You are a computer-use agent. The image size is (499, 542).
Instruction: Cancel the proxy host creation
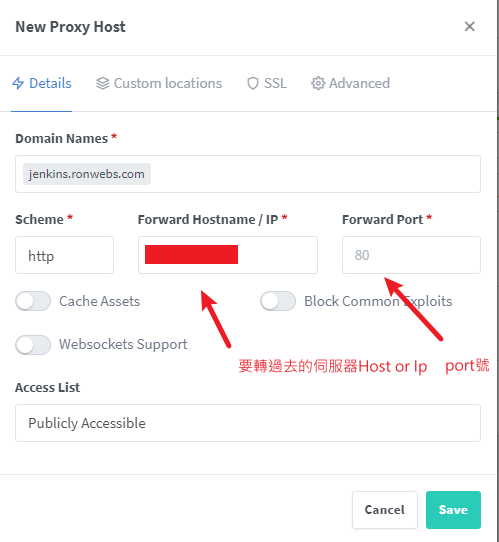pos(385,510)
